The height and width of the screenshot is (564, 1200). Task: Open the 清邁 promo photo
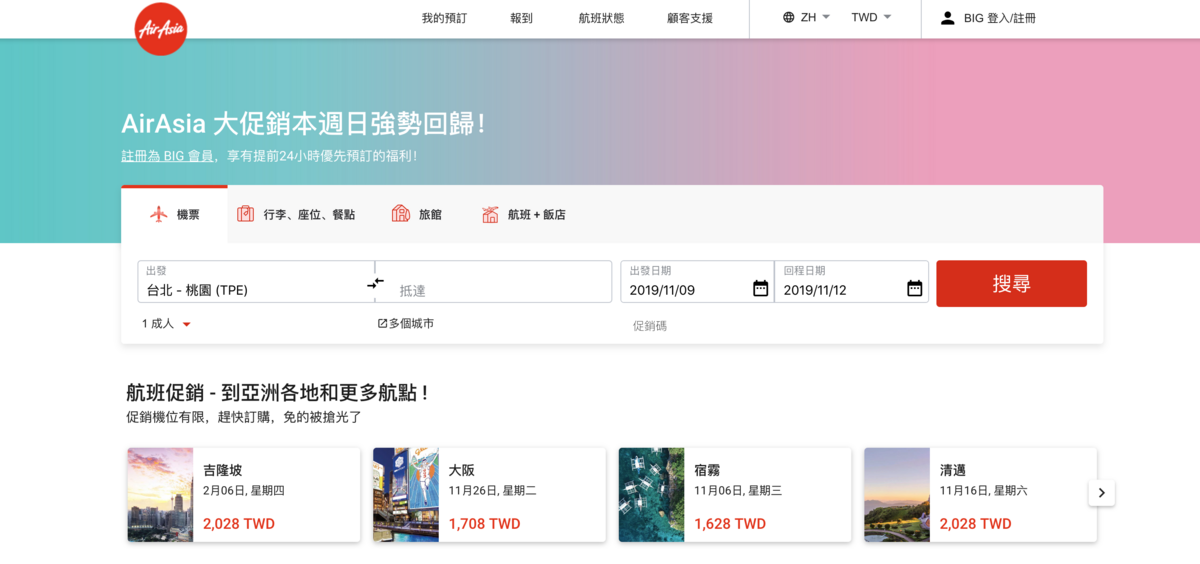tap(897, 495)
